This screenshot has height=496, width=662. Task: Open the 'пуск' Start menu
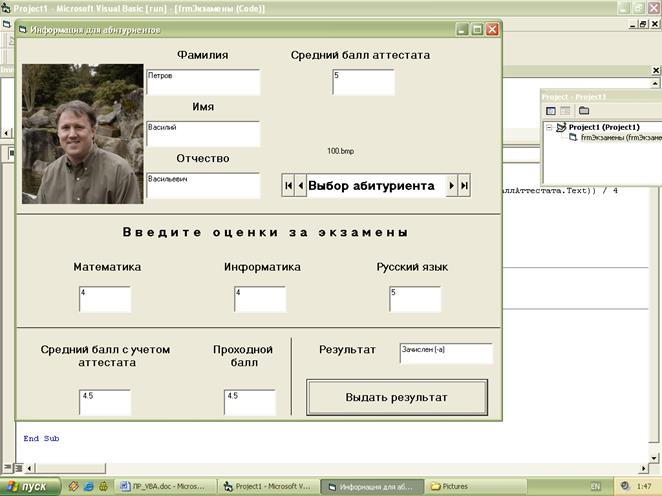coord(30,487)
